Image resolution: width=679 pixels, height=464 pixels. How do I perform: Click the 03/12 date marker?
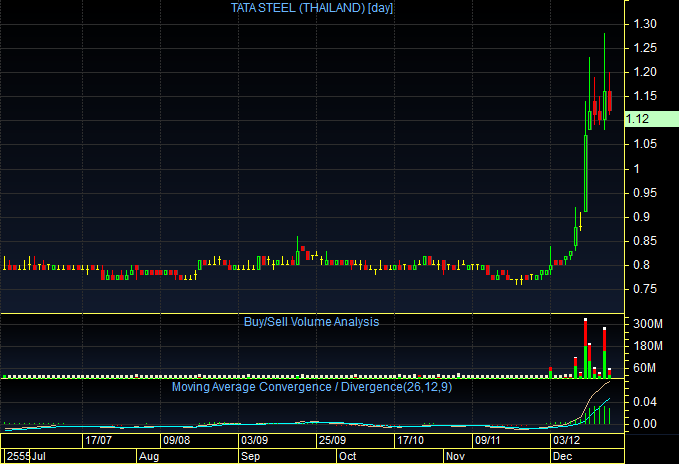(566, 441)
